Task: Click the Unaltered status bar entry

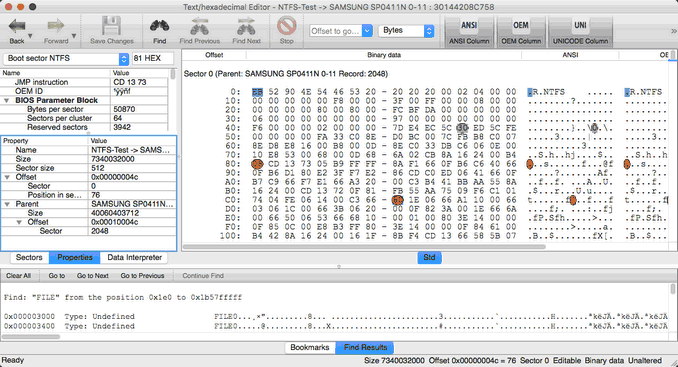Action: point(645,361)
